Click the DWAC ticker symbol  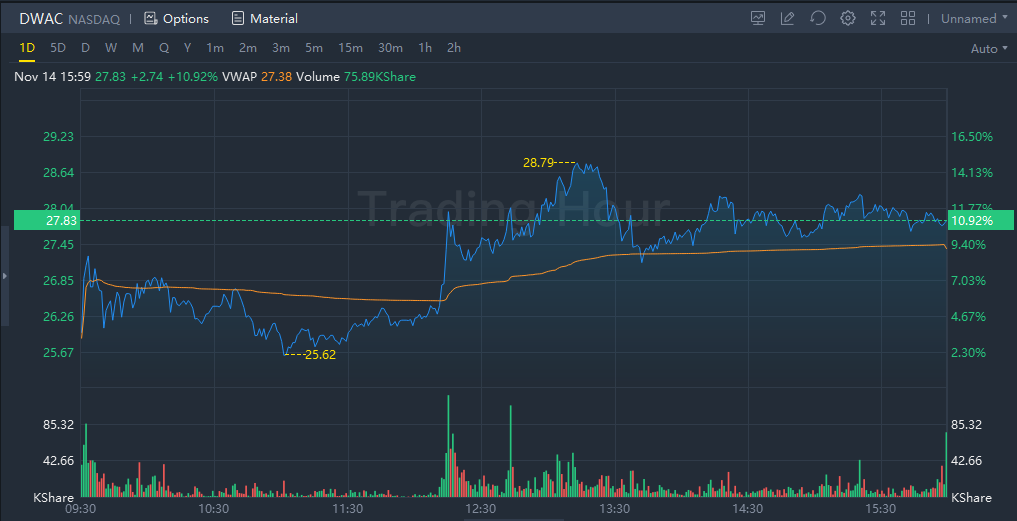point(41,19)
